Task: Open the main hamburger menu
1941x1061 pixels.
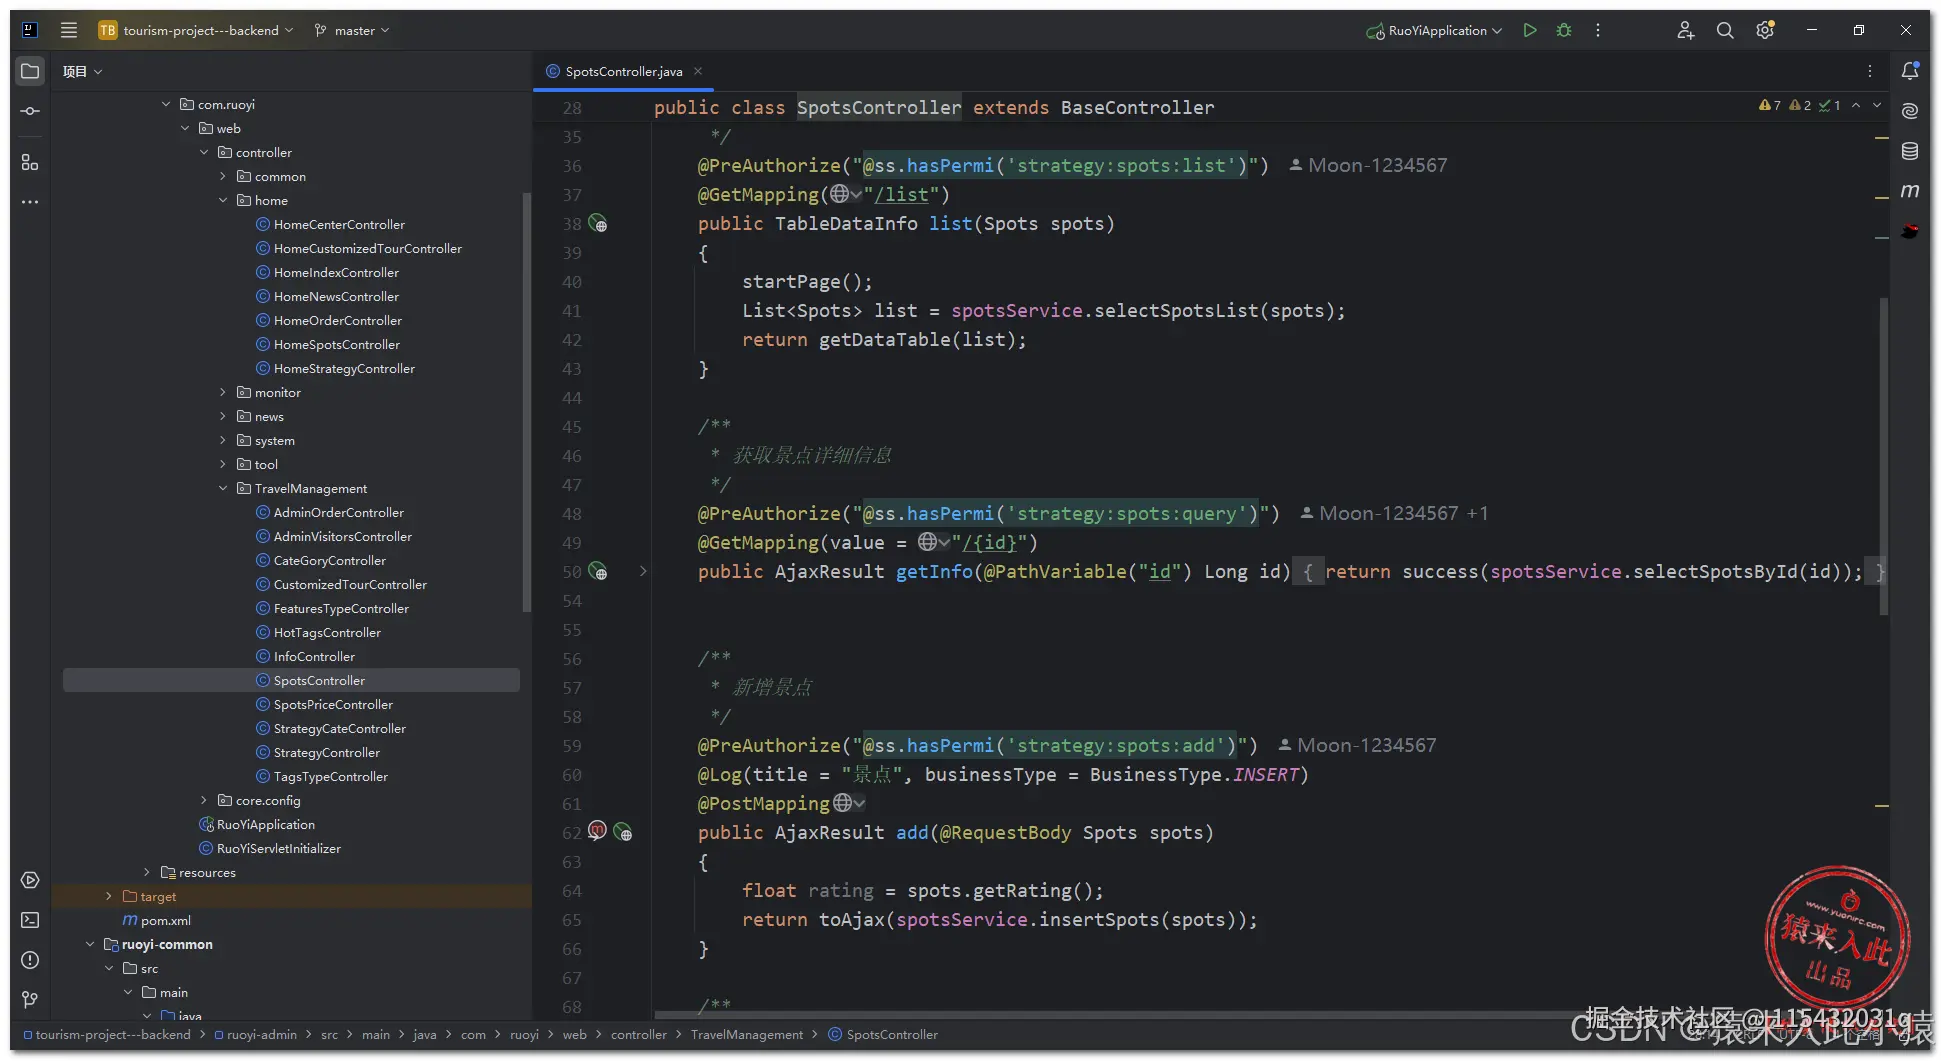Action: pyautogui.click(x=69, y=30)
